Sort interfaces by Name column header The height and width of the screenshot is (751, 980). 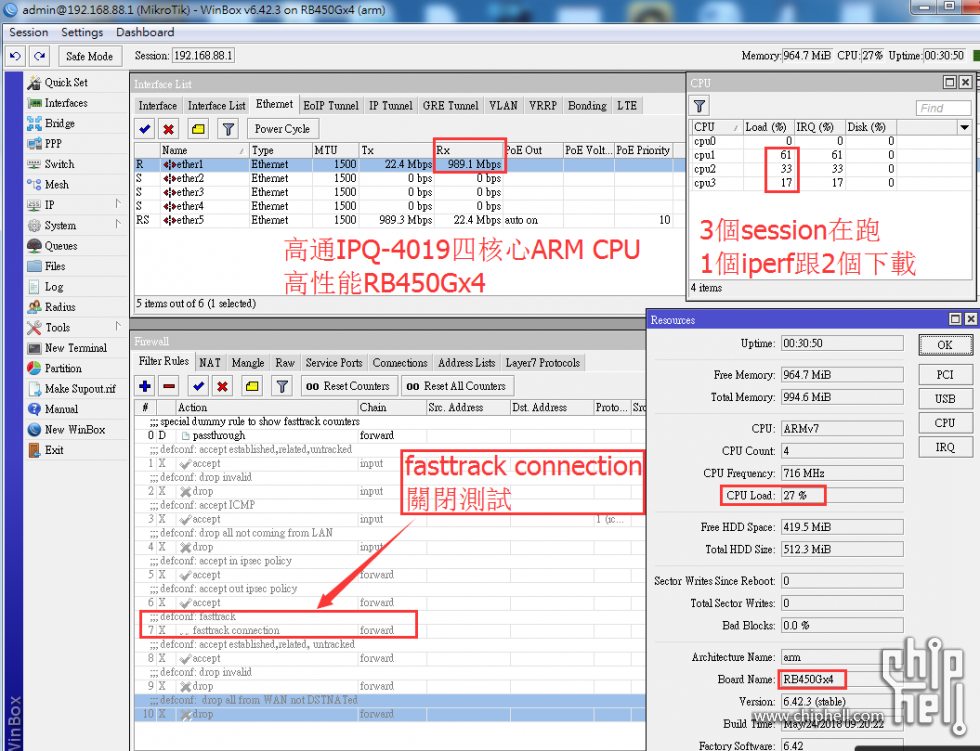click(x=204, y=151)
